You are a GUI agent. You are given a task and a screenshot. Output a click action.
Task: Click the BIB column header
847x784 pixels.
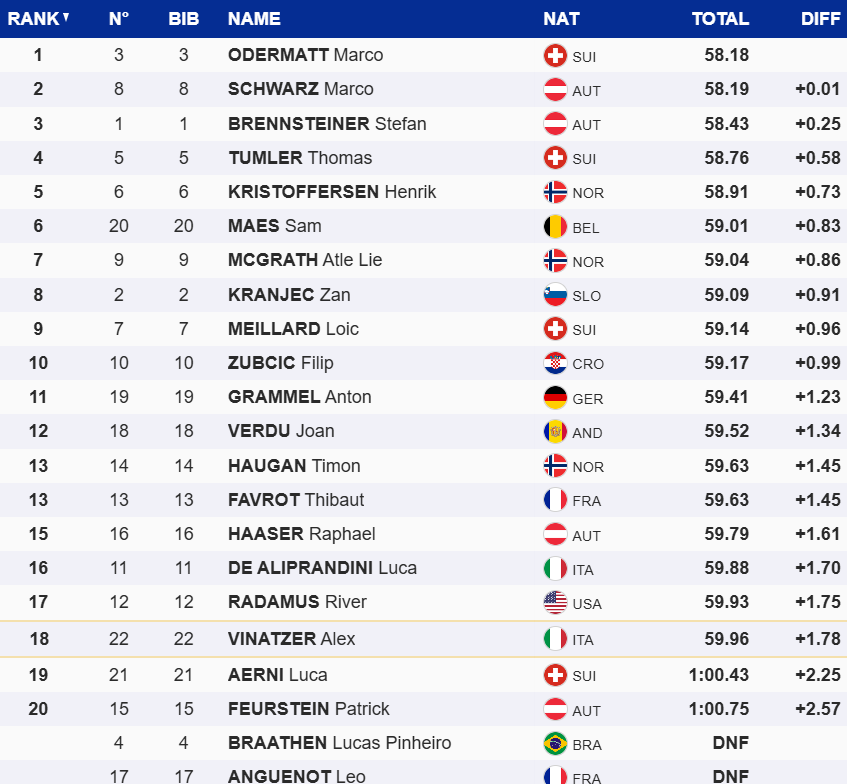[183, 18]
